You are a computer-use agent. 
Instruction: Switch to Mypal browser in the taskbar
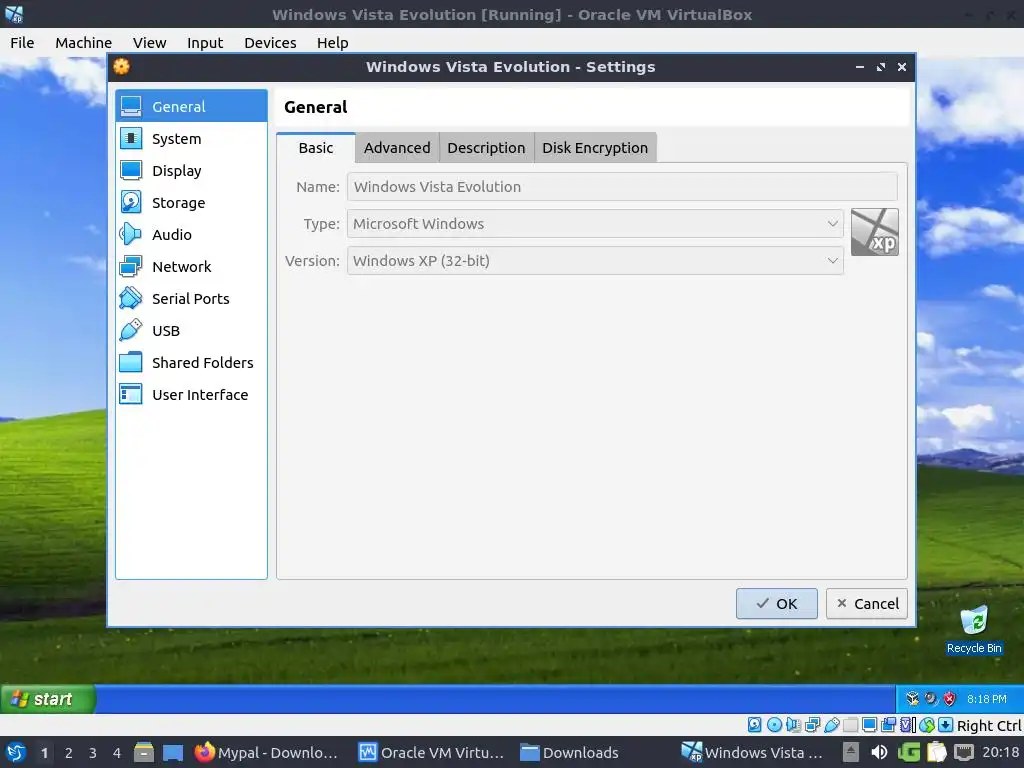(x=266, y=752)
